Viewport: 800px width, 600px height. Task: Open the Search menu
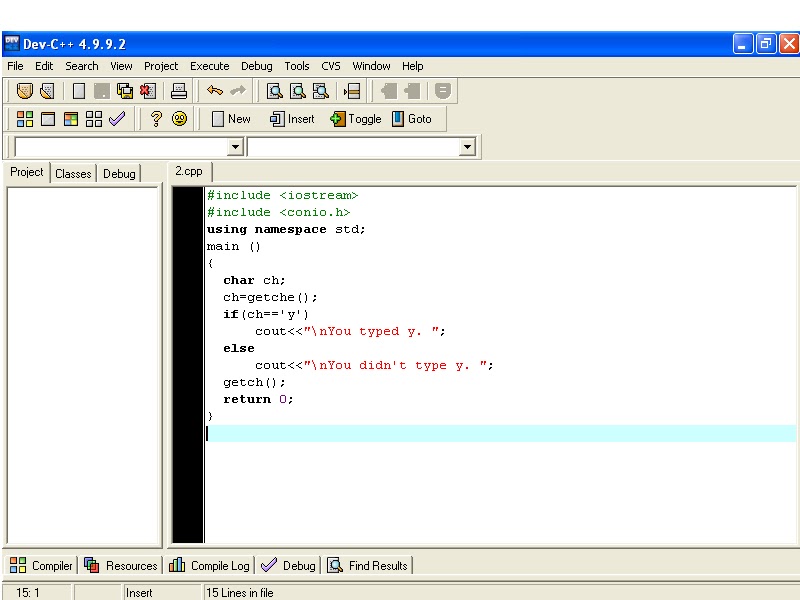82,66
